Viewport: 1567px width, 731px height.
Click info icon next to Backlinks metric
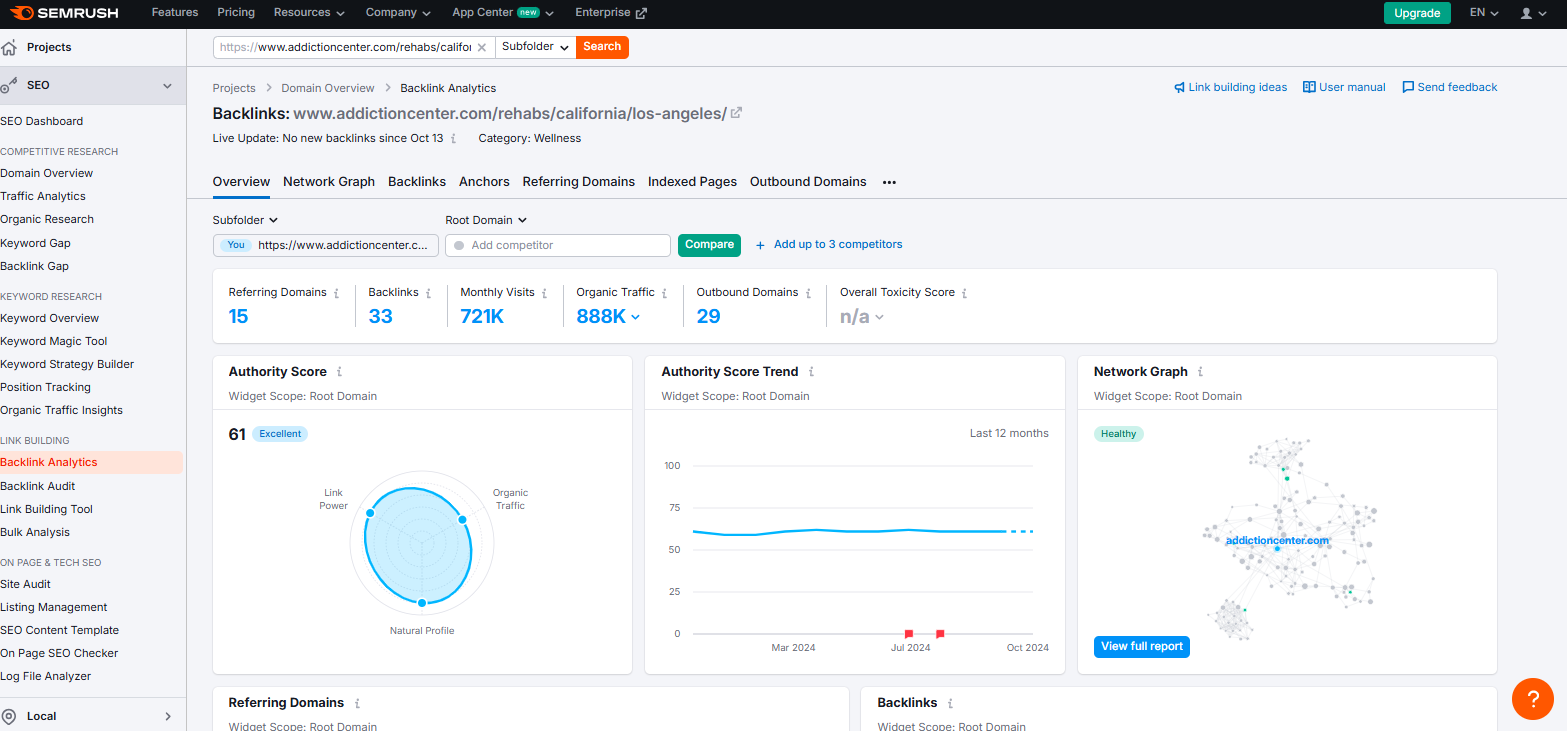tap(428, 293)
